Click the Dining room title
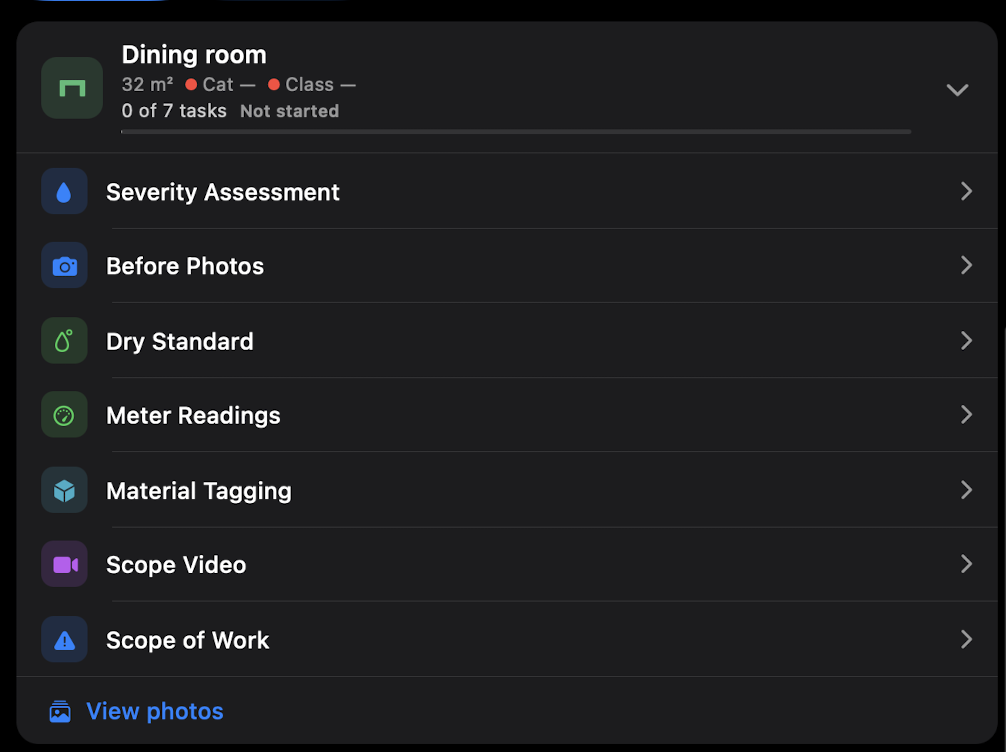1006x752 pixels. [x=194, y=55]
